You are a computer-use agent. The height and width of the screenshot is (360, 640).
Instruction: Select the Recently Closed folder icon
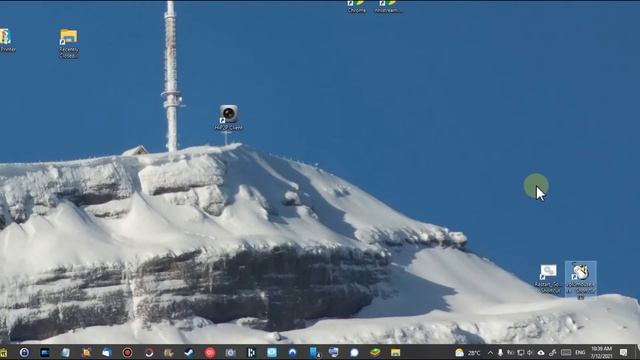[69, 43]
